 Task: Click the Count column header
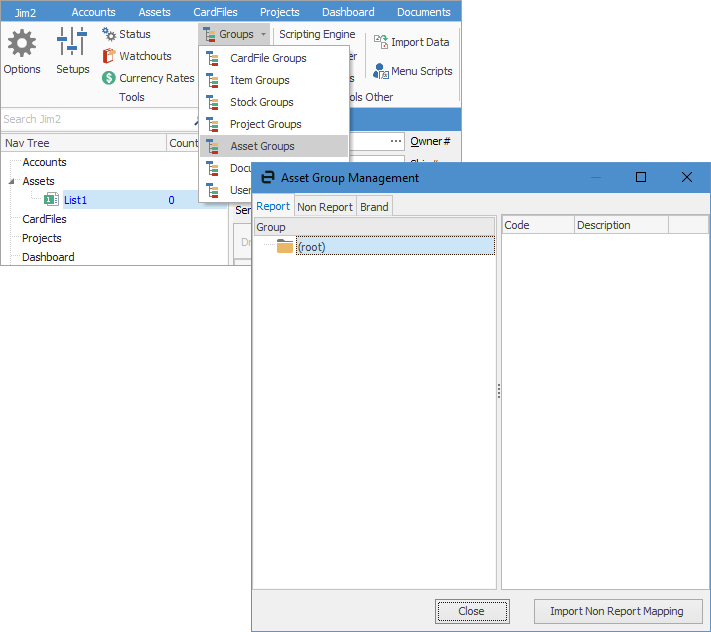click(x=183, y=143)
